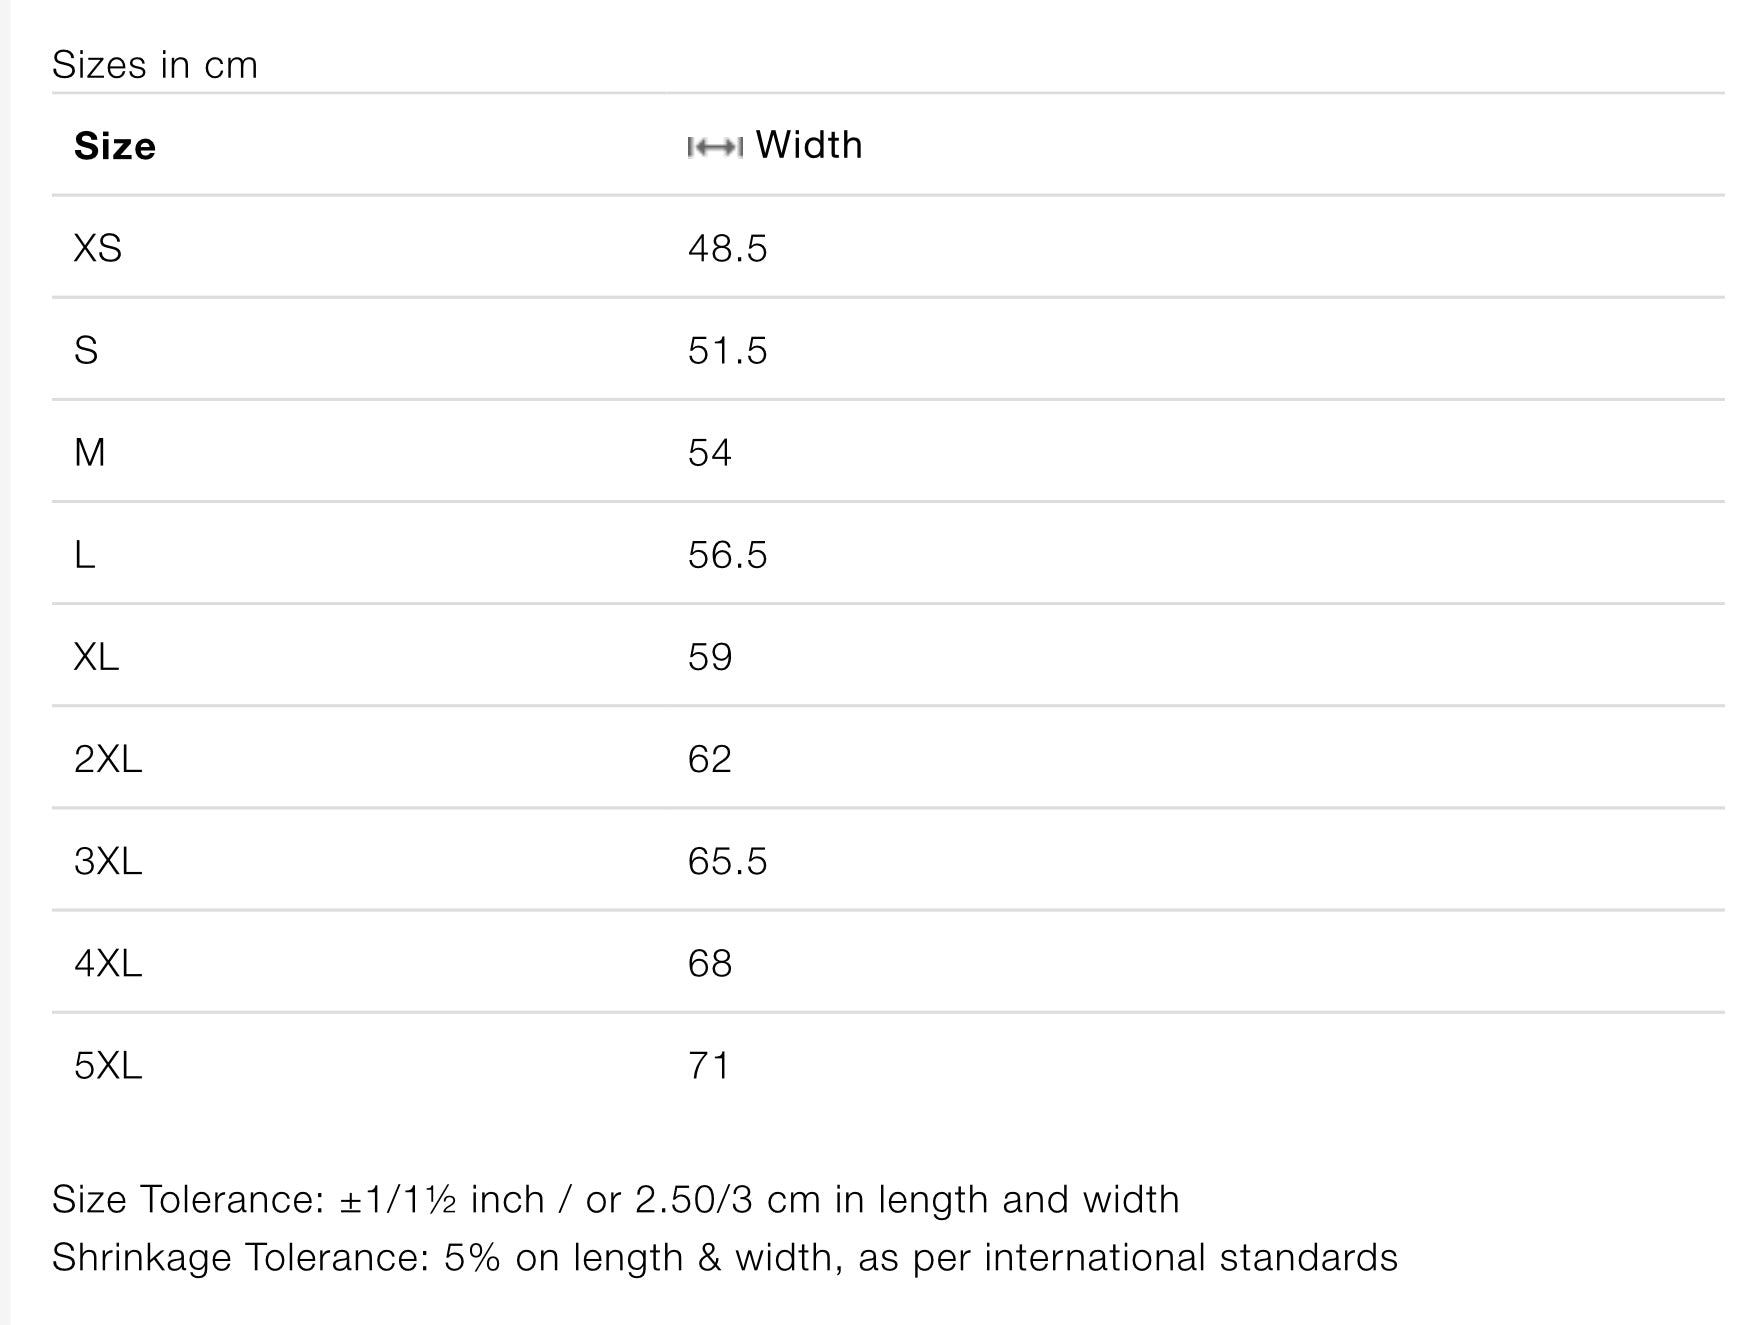This screenshot has width=1751, height=1325.
Task: Click the 54 width value
Action: pyautogui.click(x=709, y=453)
